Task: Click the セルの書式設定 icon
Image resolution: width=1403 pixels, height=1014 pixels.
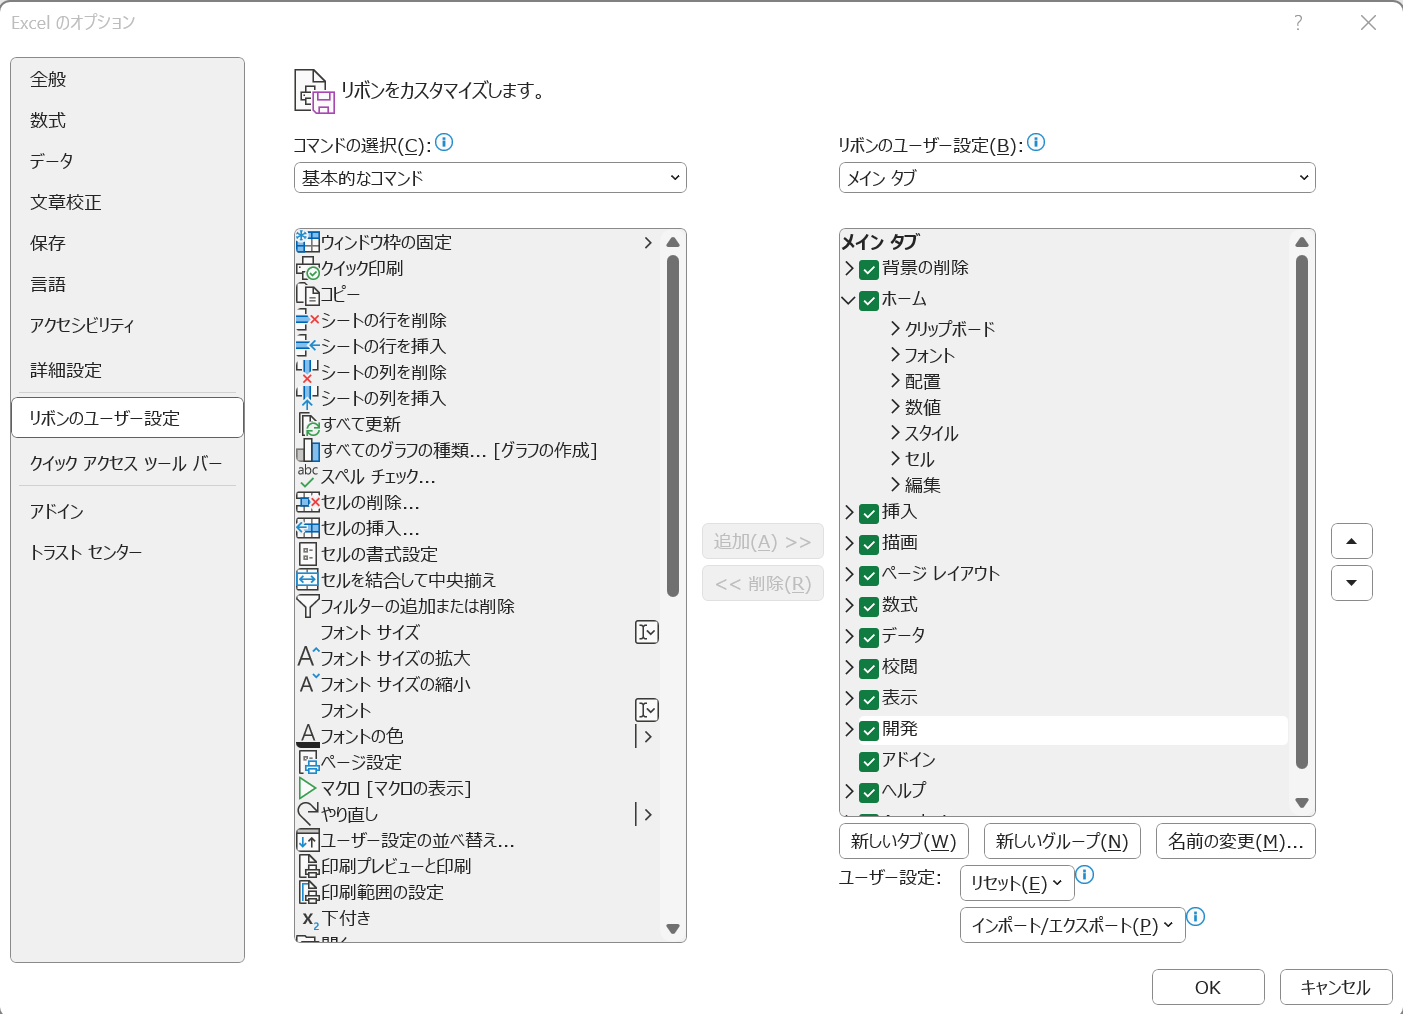Action: click(x=308, y=554)
